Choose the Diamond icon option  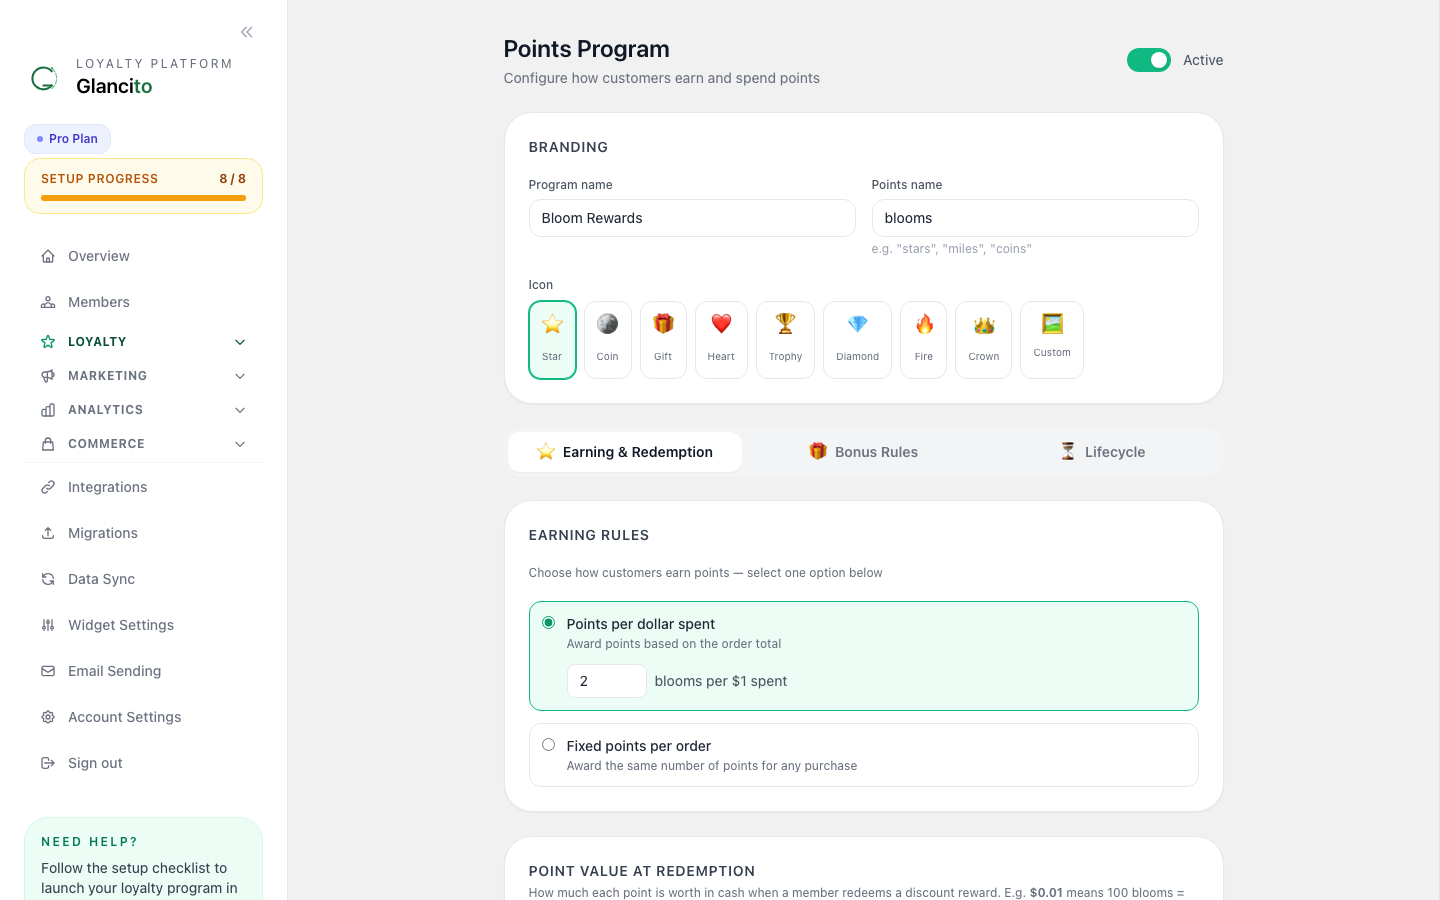857,340
